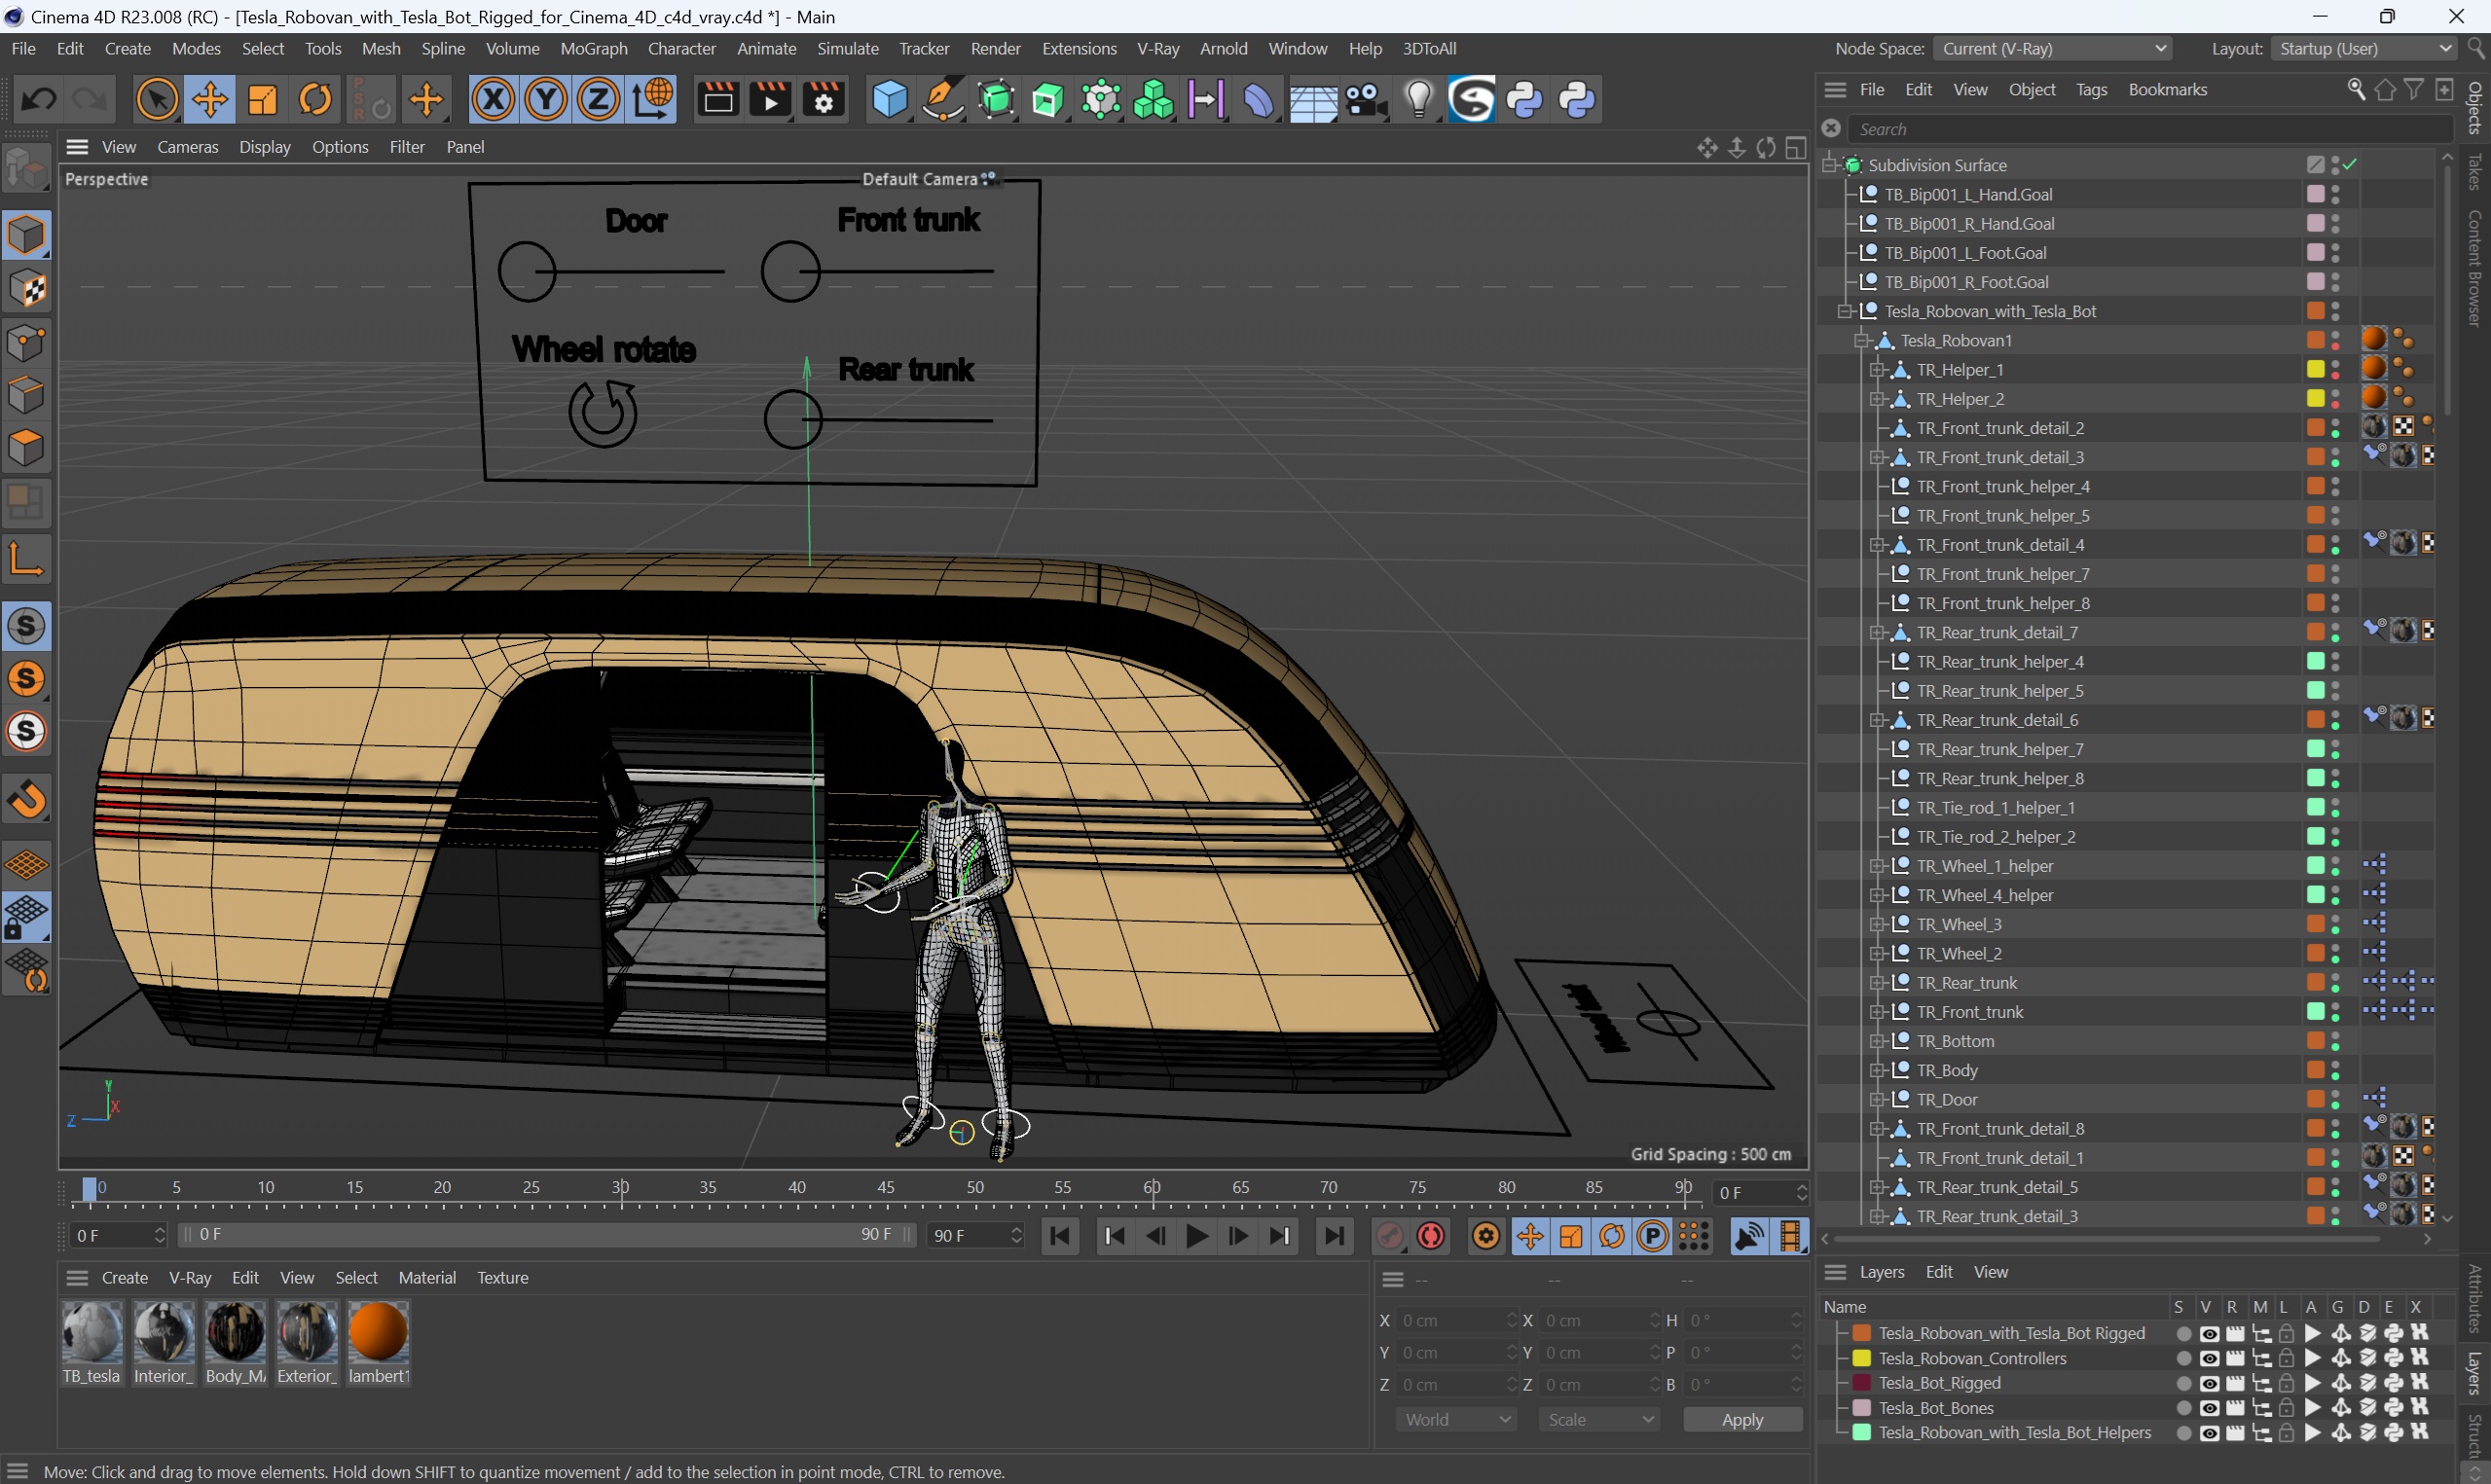Click Render View clapperboard icon

point(718,99)
